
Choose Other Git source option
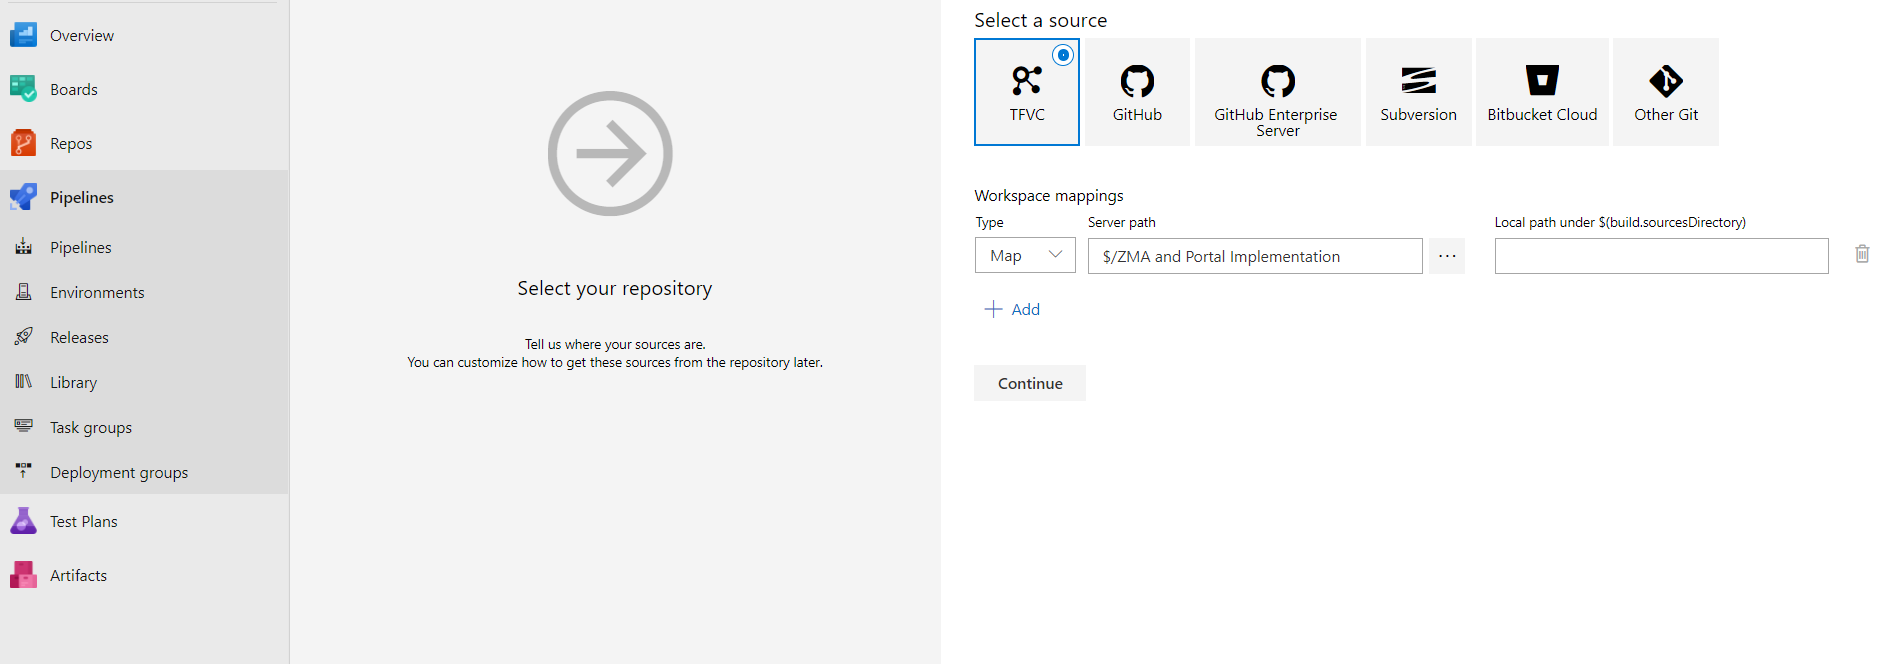1665,92
